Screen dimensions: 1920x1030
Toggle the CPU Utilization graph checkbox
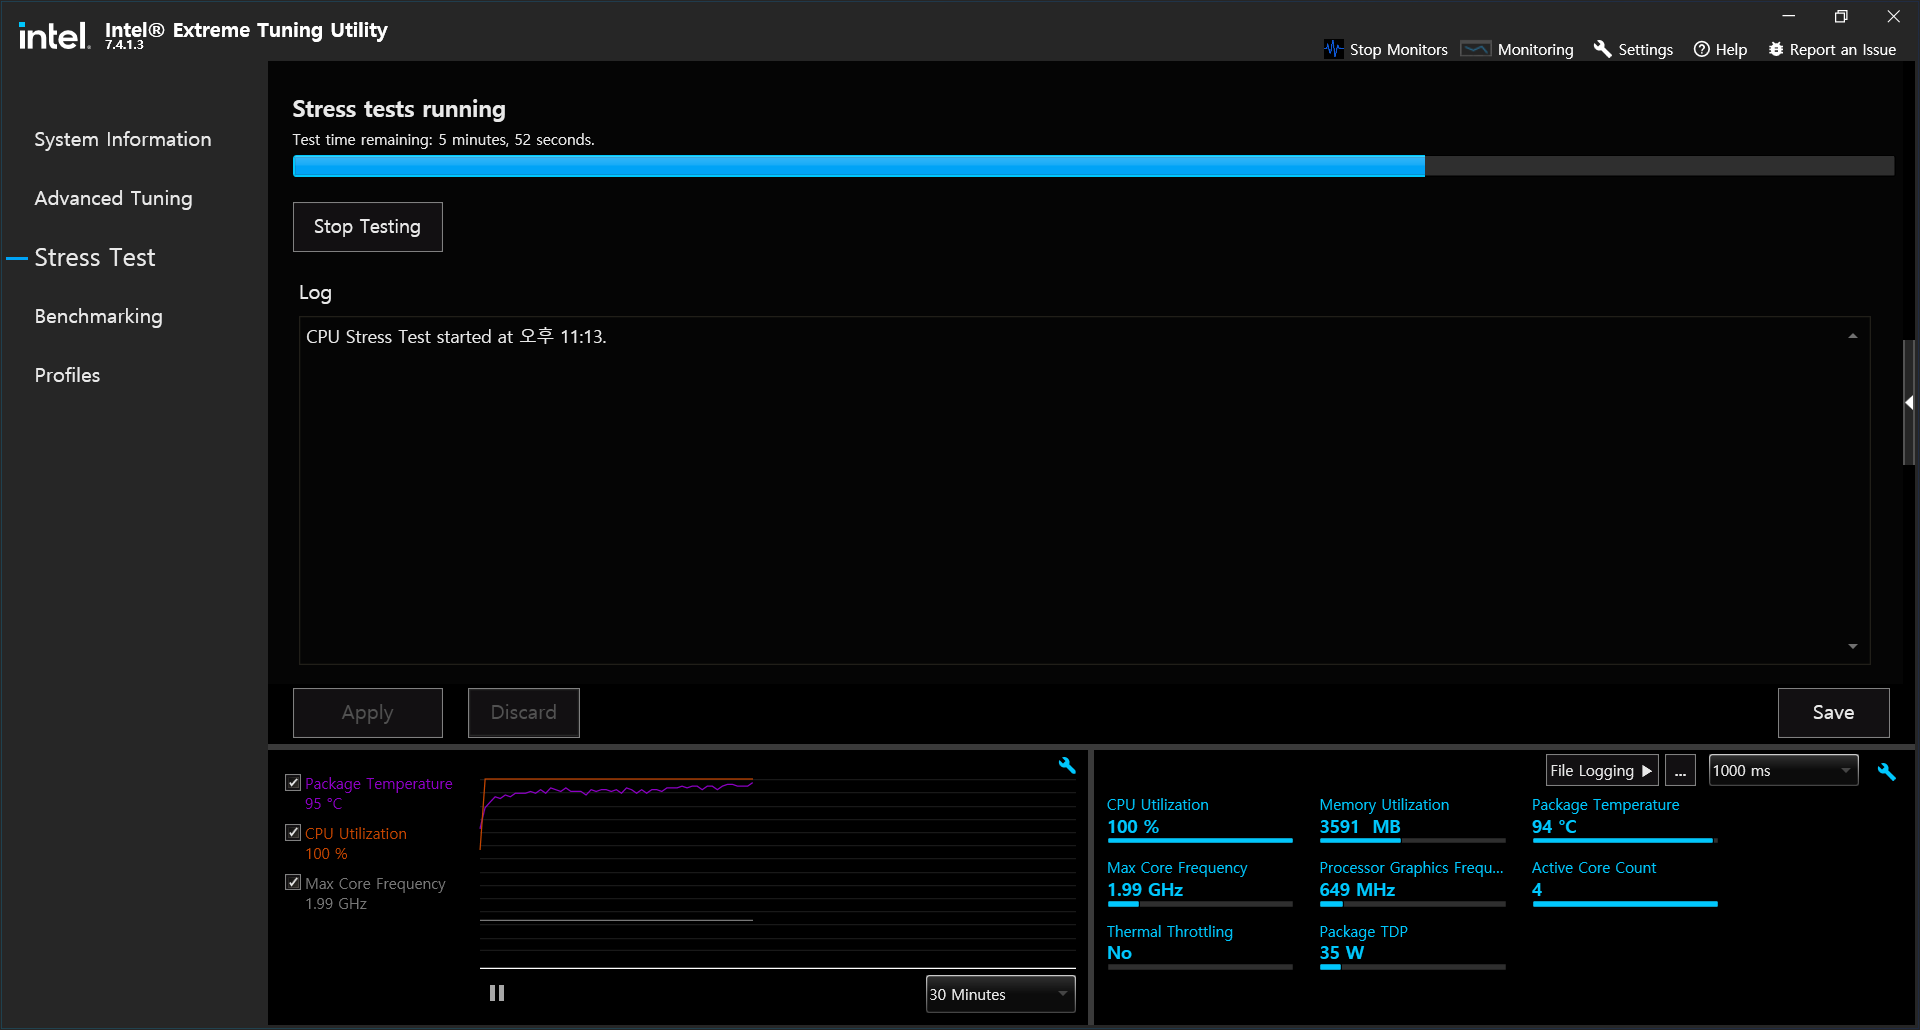[x=293, y=832]
